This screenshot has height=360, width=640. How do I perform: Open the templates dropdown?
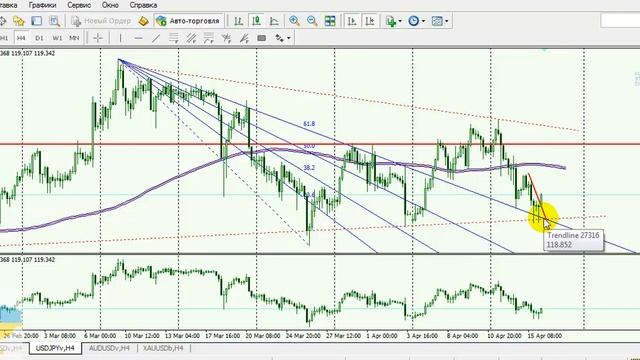coord(440,21)
